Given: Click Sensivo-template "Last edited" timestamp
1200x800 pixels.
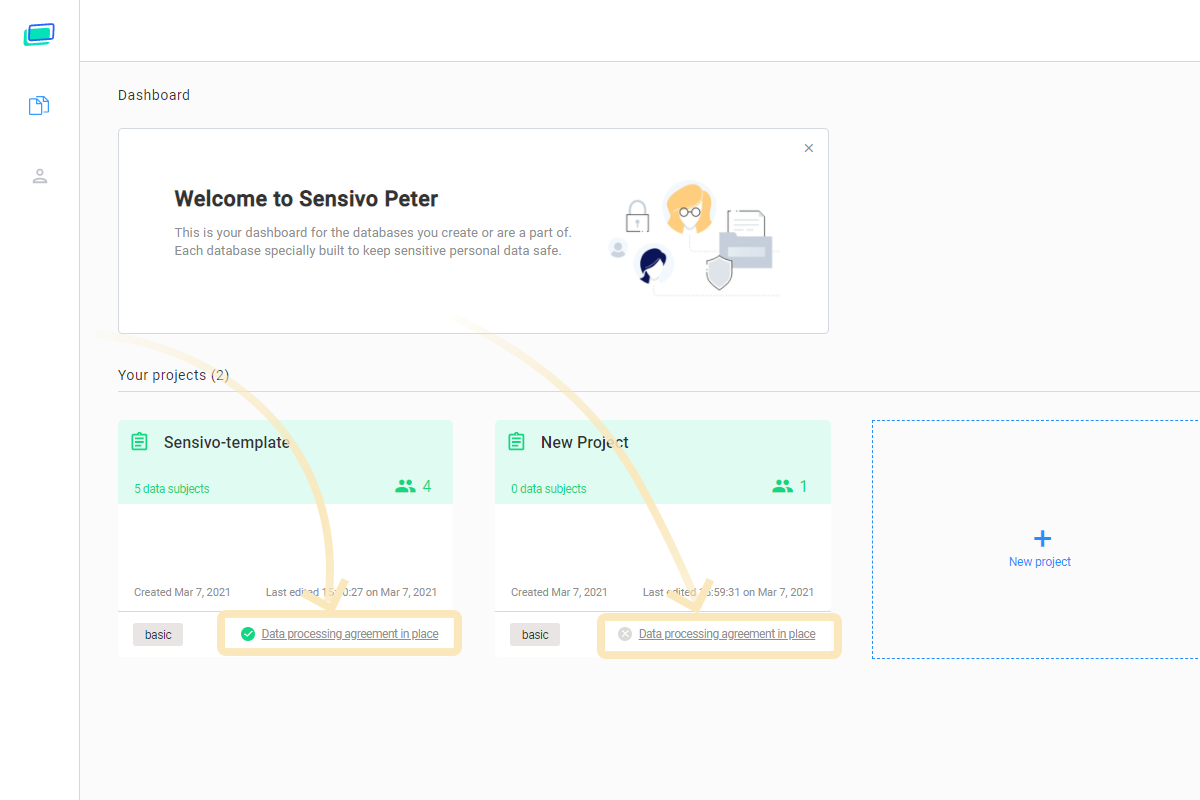Looking at the screenshot, I should [351, 592].
